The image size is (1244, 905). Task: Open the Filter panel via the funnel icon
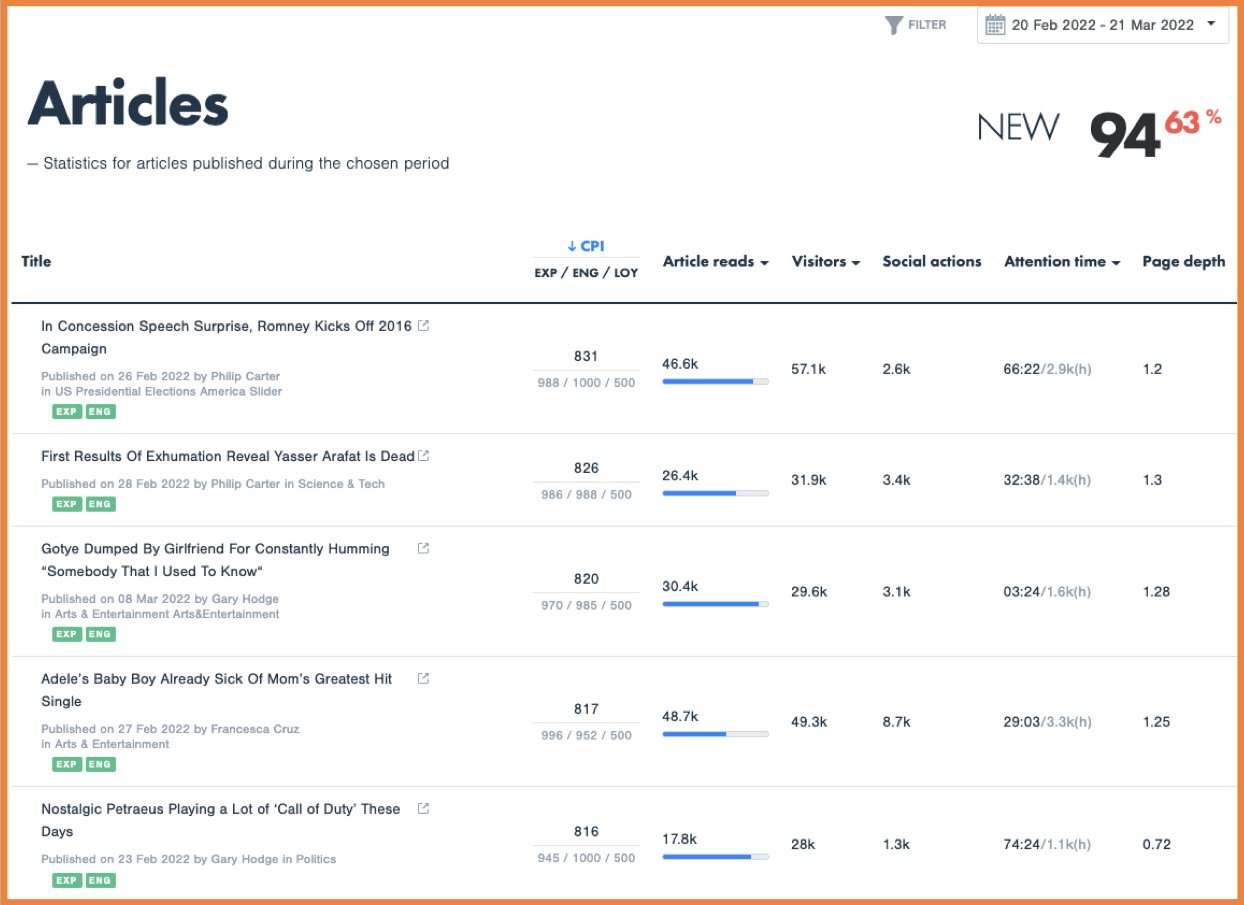[x=893, y=24]
